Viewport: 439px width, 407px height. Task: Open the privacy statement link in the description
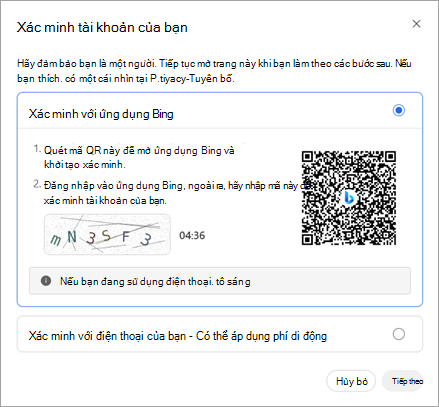coord(192,79)
